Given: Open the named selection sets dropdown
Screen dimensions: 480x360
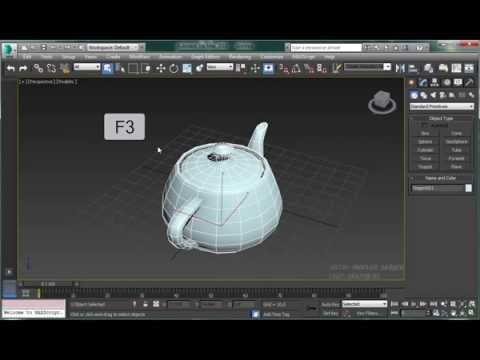Looking at the screenshot, I should pyautogui.click(x=367, y=67).
